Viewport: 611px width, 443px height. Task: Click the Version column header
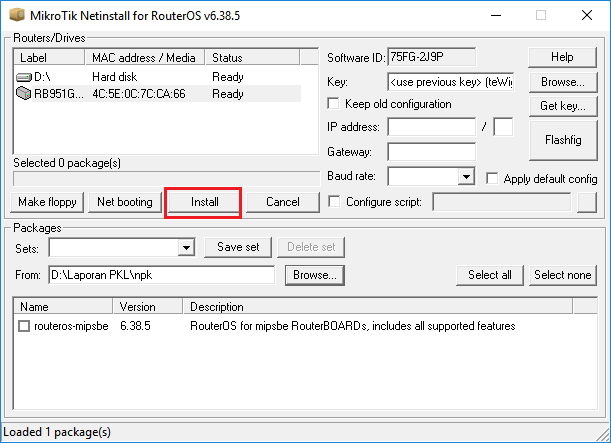(148, 307)
